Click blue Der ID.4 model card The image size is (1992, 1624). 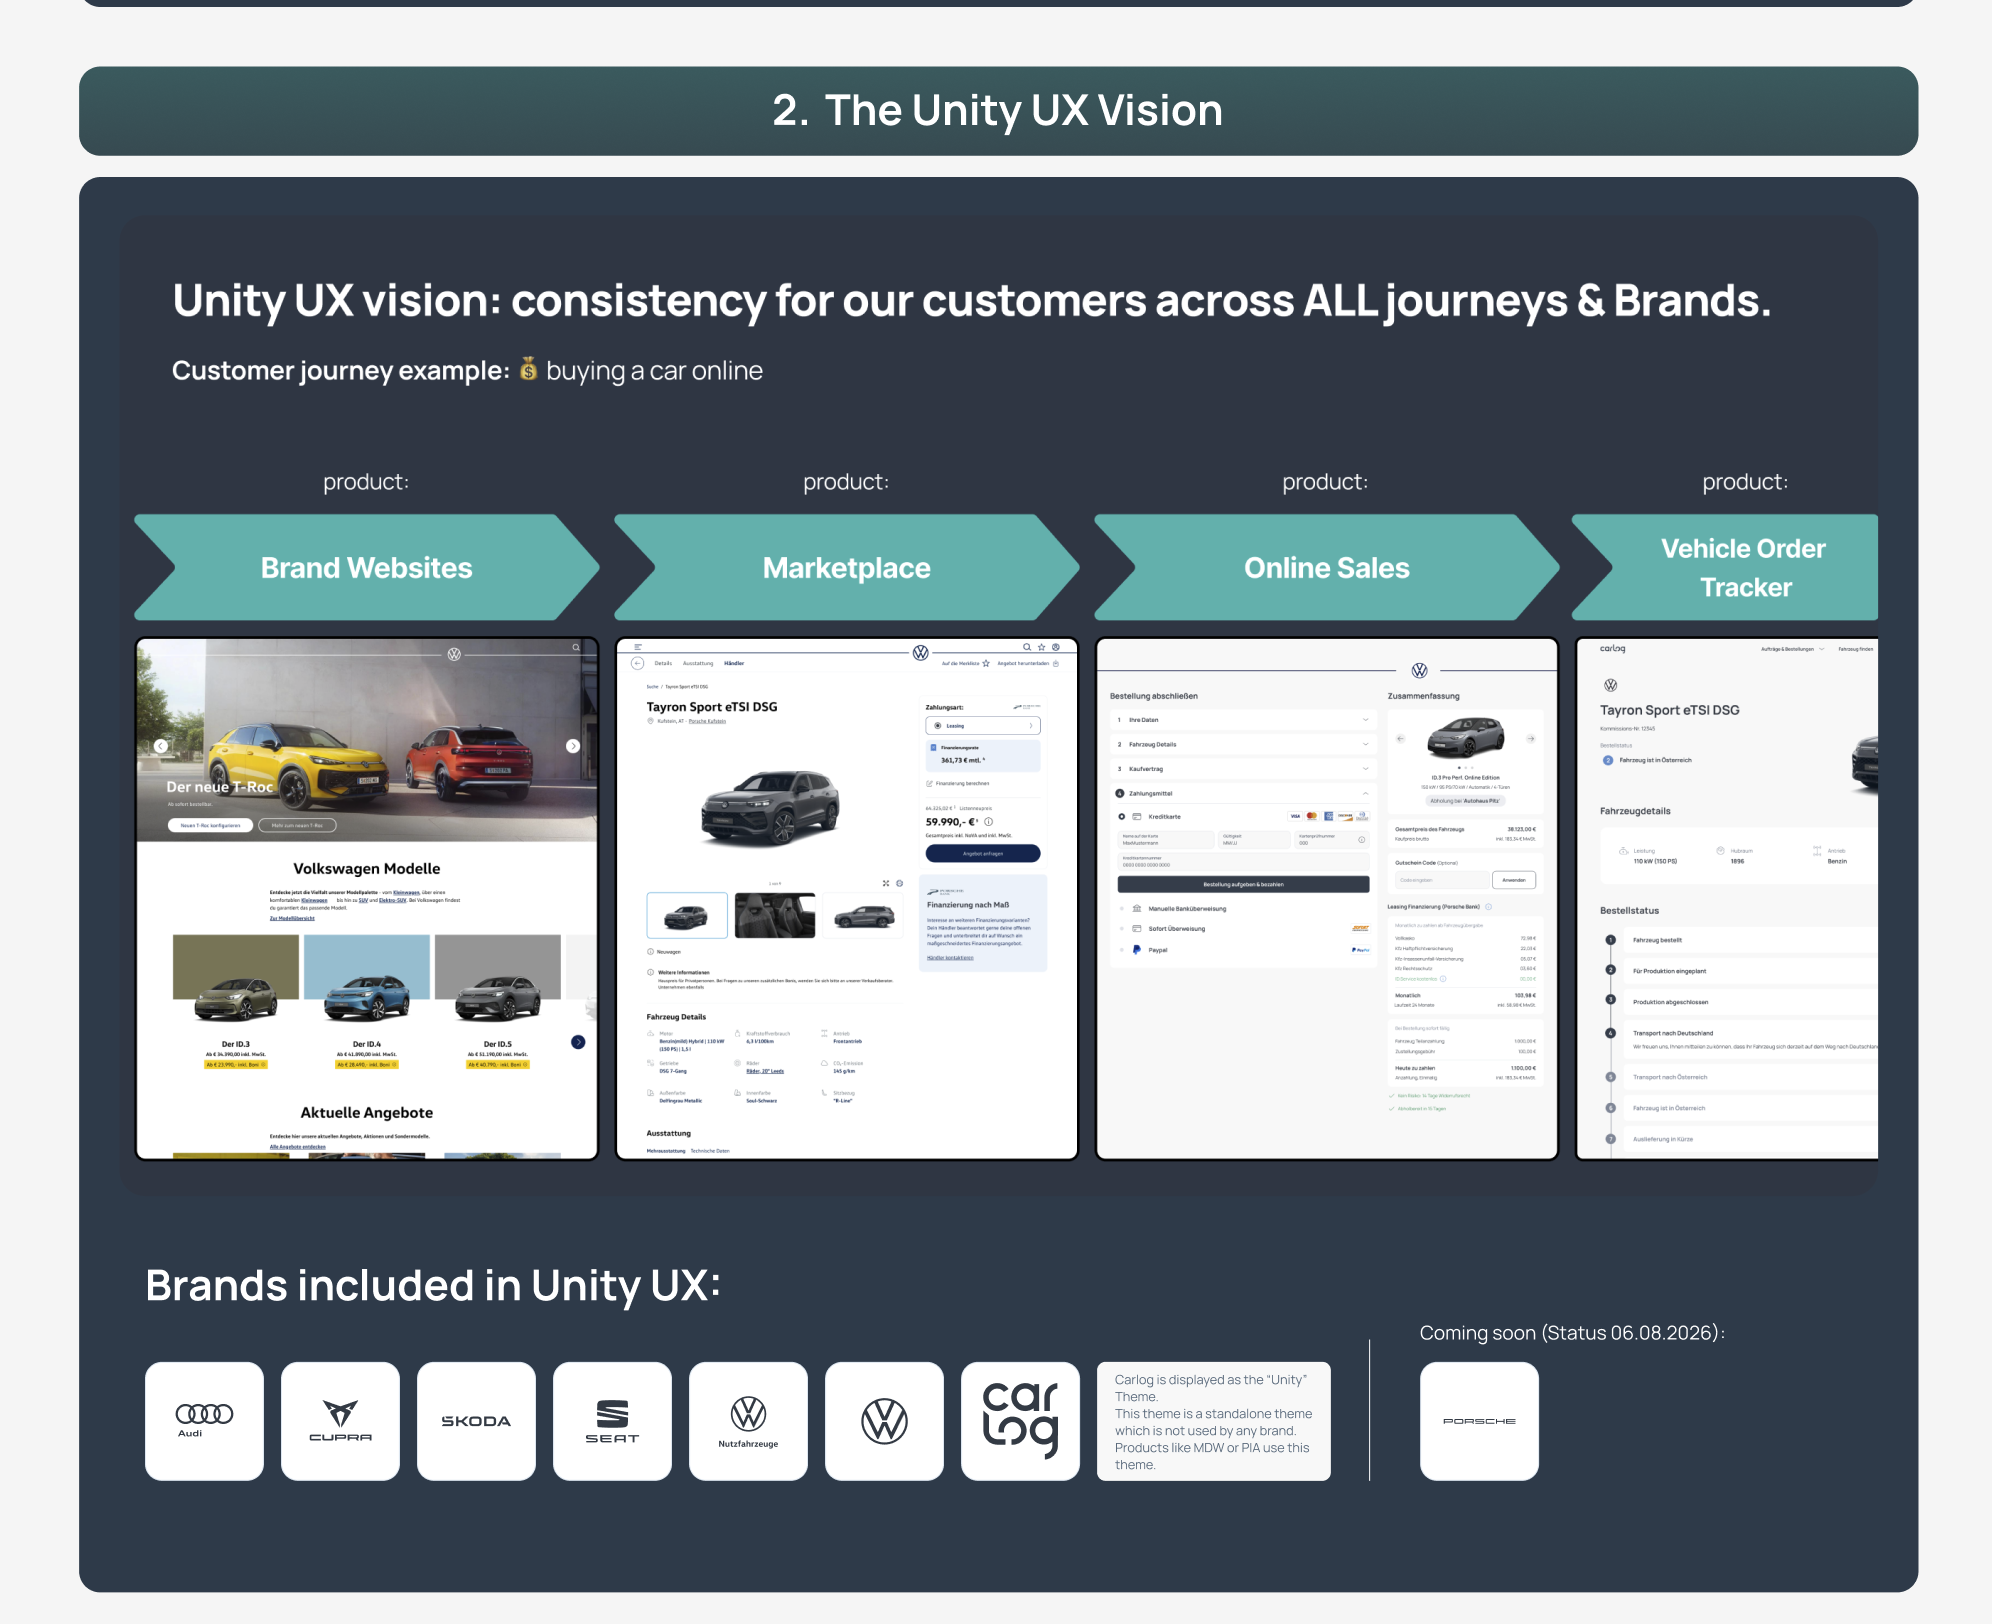point(367,1003)
